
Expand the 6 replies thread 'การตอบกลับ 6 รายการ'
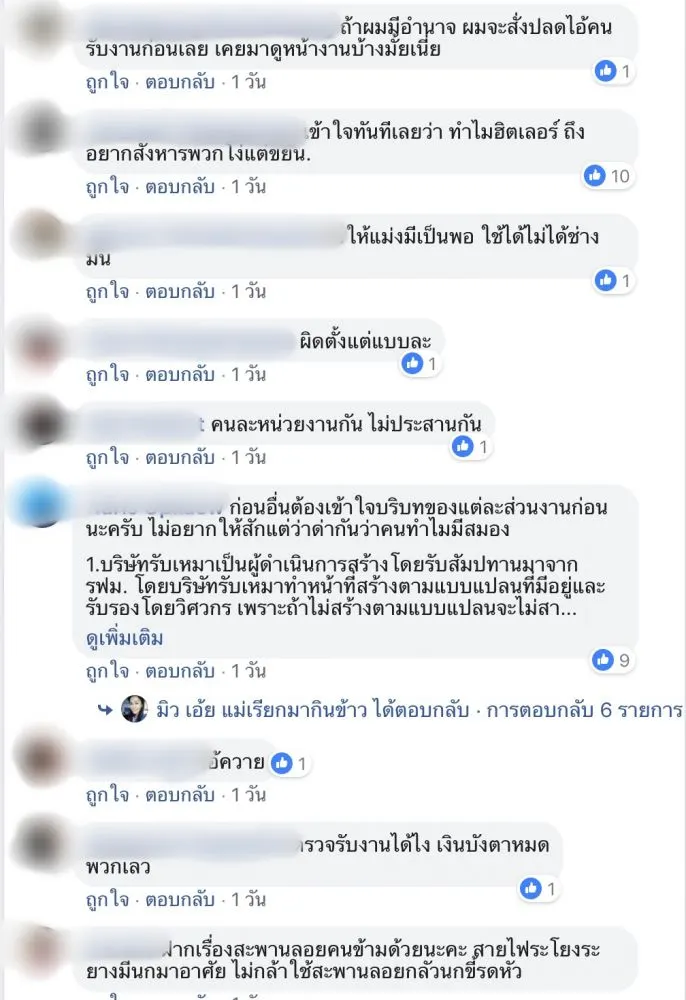(584, 710)
